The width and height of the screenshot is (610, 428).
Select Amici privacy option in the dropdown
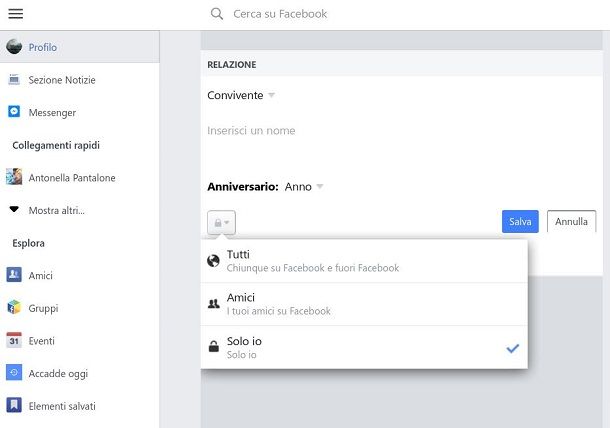pyautogui.click(x=364, y=304)
